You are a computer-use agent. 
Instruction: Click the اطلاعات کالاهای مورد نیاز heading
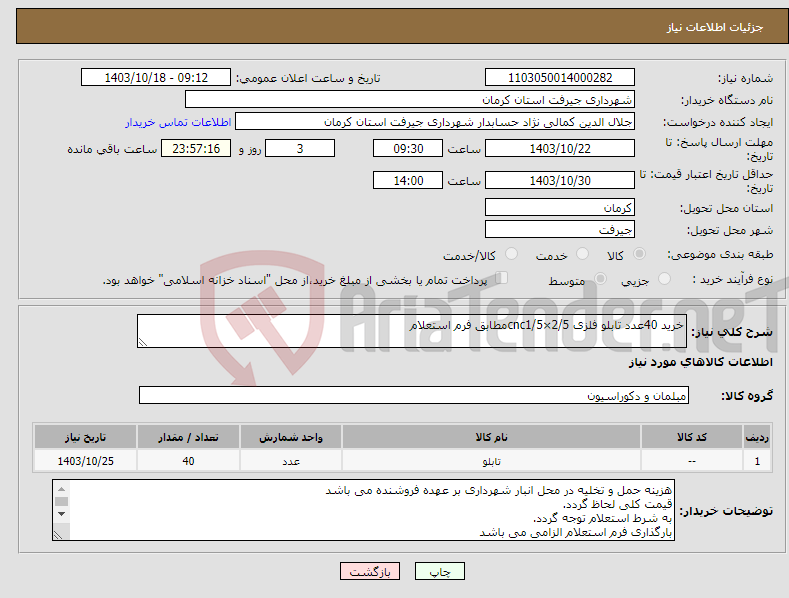tap(700, 362)
